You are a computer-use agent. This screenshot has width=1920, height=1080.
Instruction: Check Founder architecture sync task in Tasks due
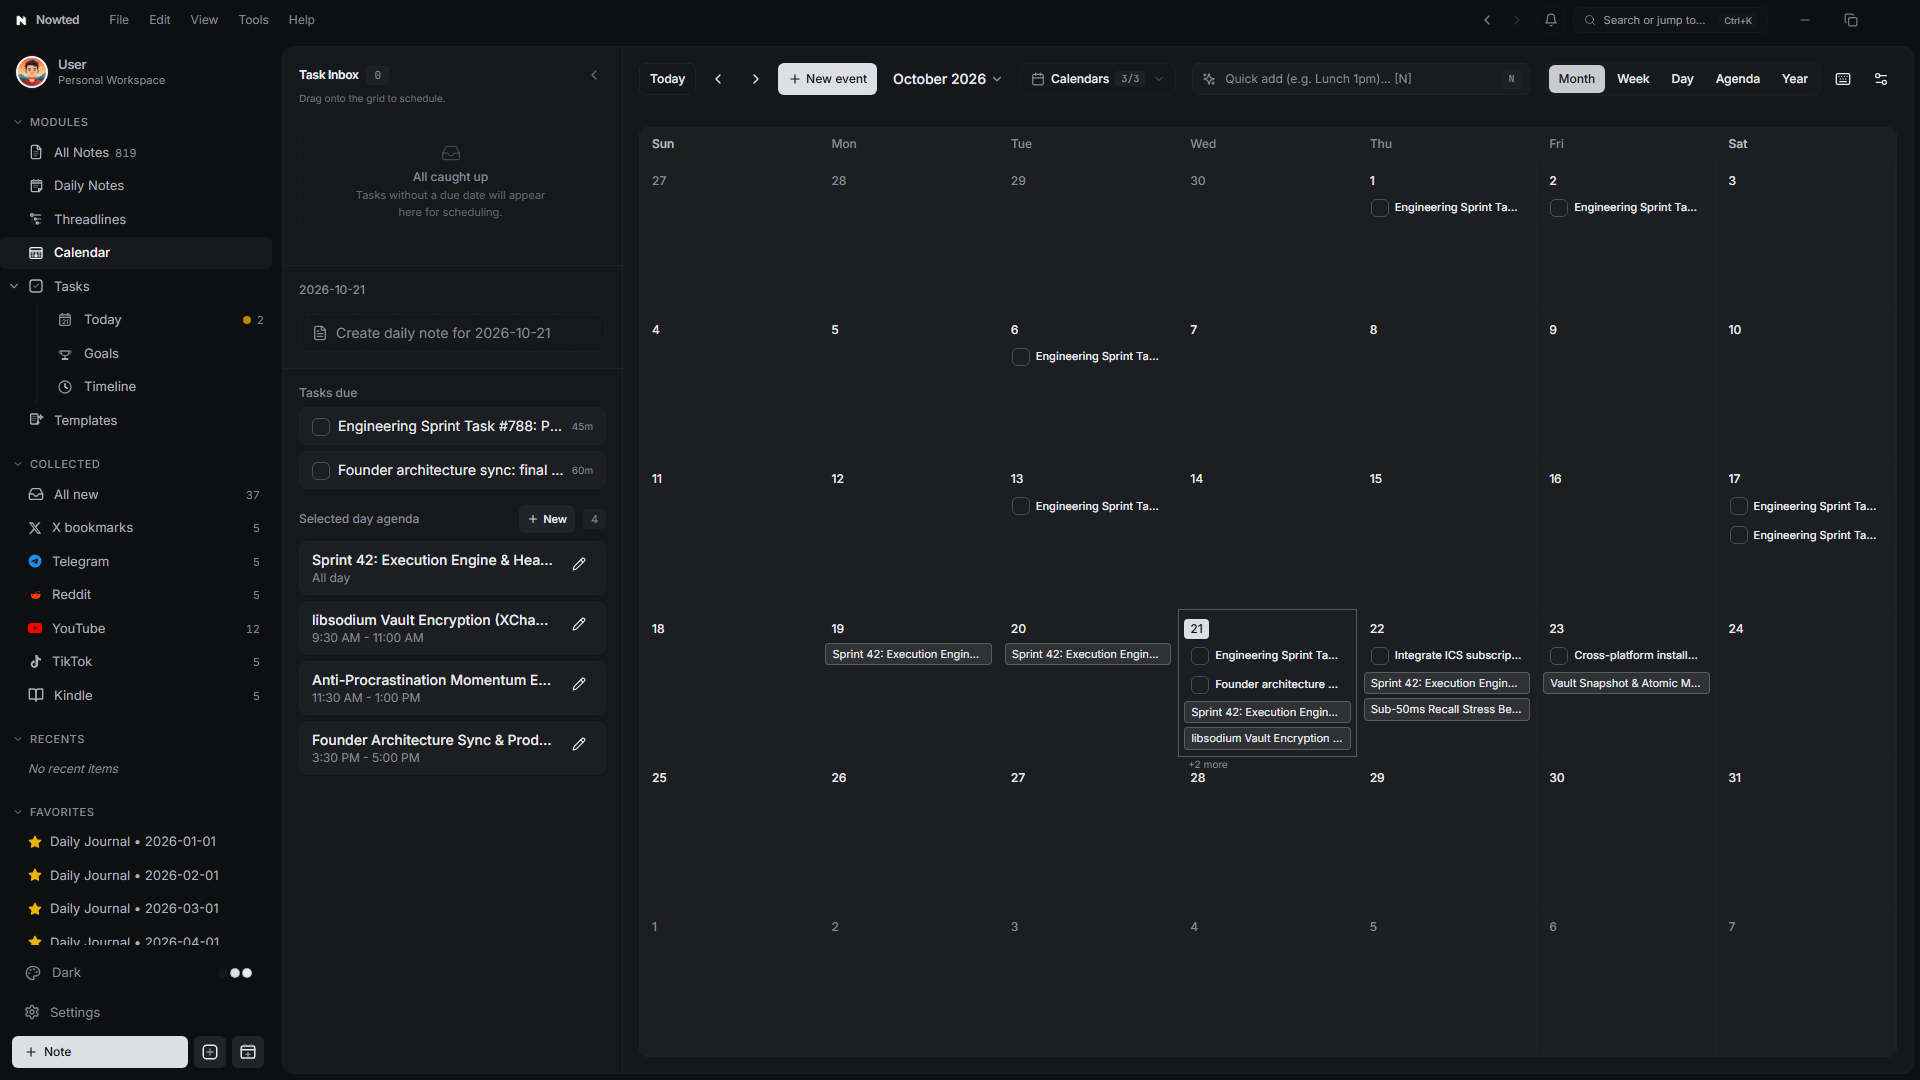[x=321, y=471]
